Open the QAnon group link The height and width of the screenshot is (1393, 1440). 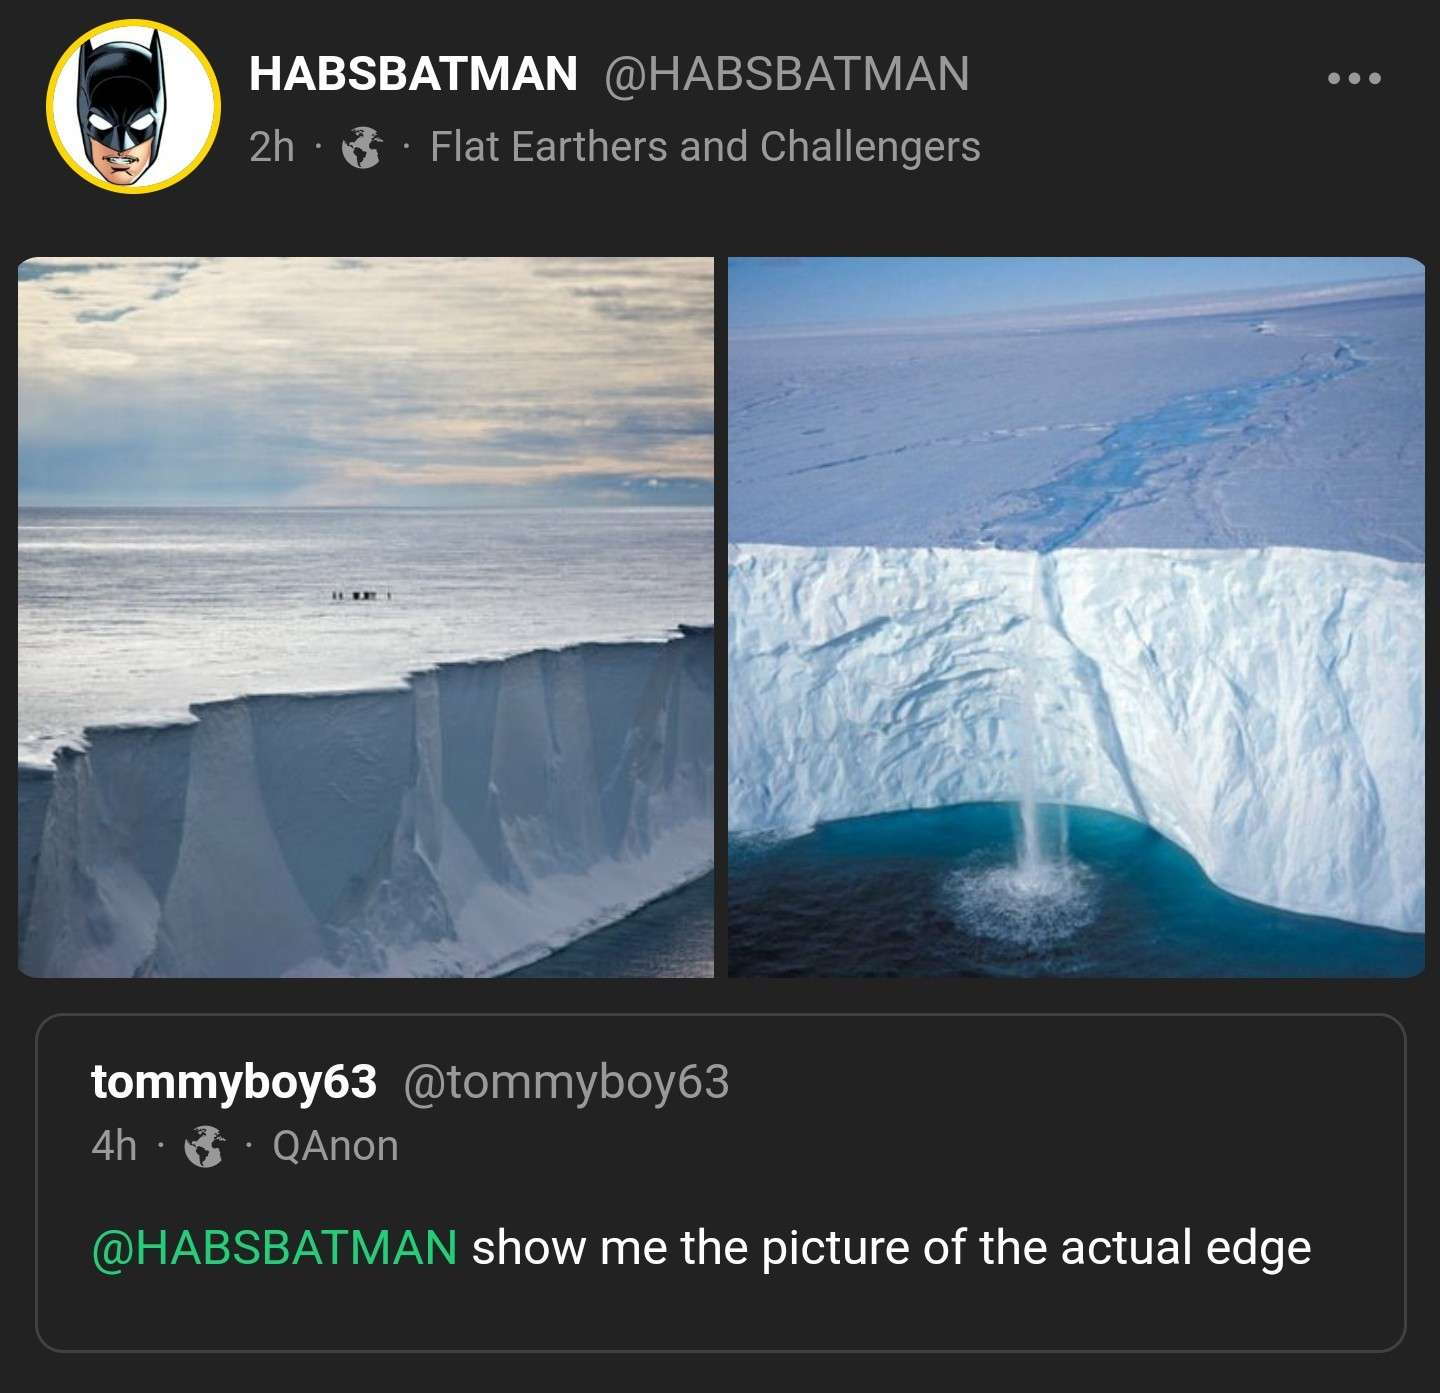(x=335, y=1146)
